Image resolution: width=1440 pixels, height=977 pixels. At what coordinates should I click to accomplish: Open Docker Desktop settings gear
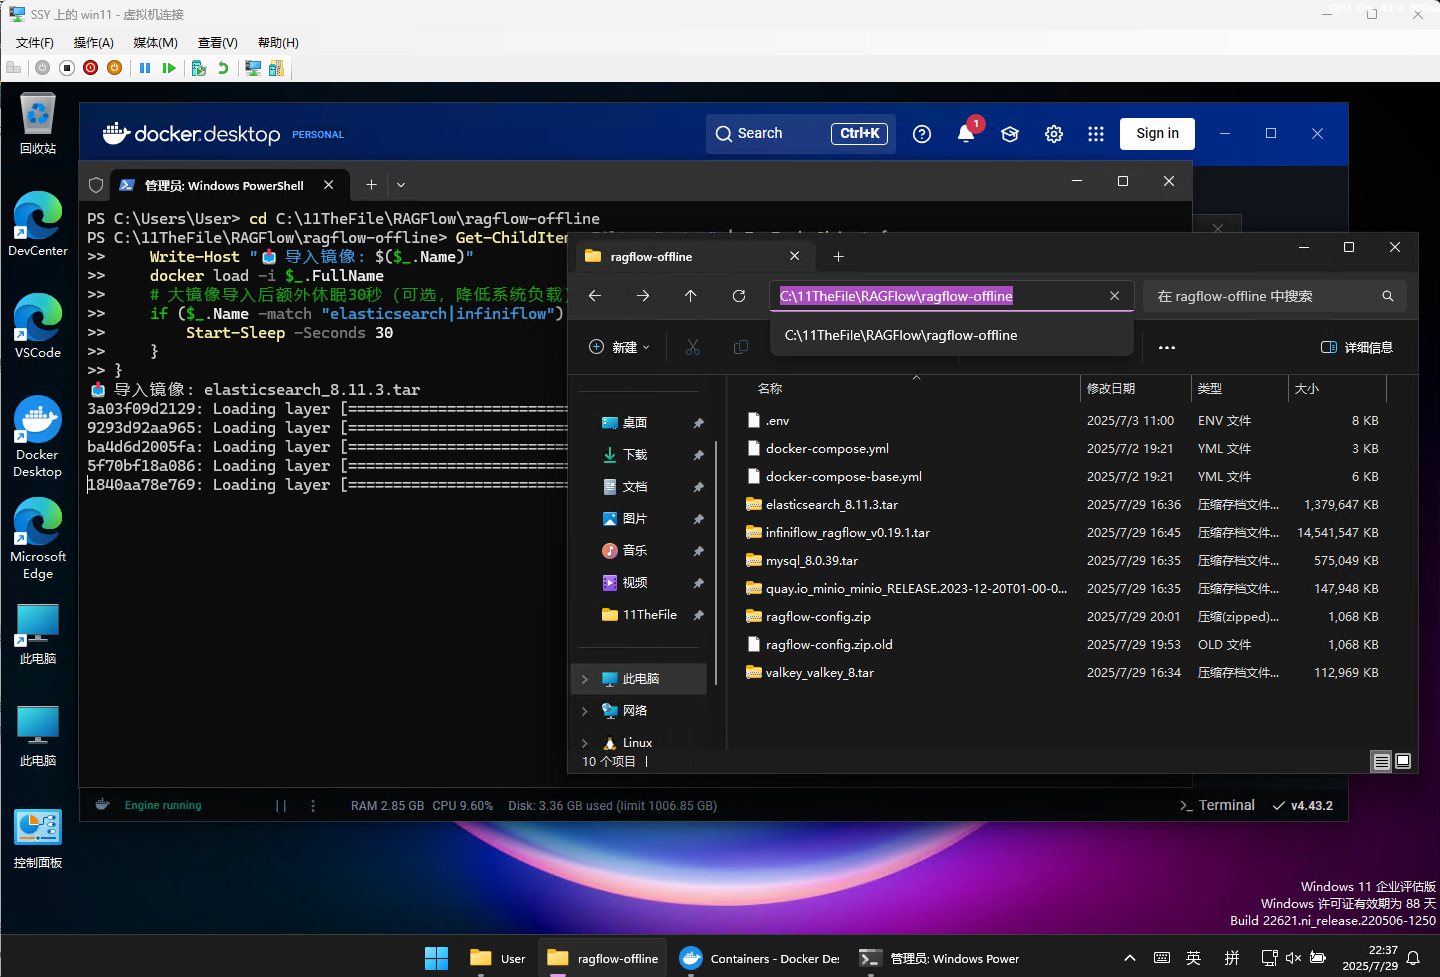pos(1054,134)
